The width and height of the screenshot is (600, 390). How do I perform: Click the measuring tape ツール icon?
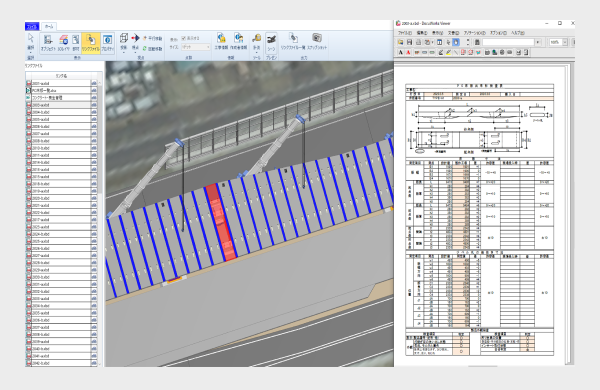pos(256,39)
